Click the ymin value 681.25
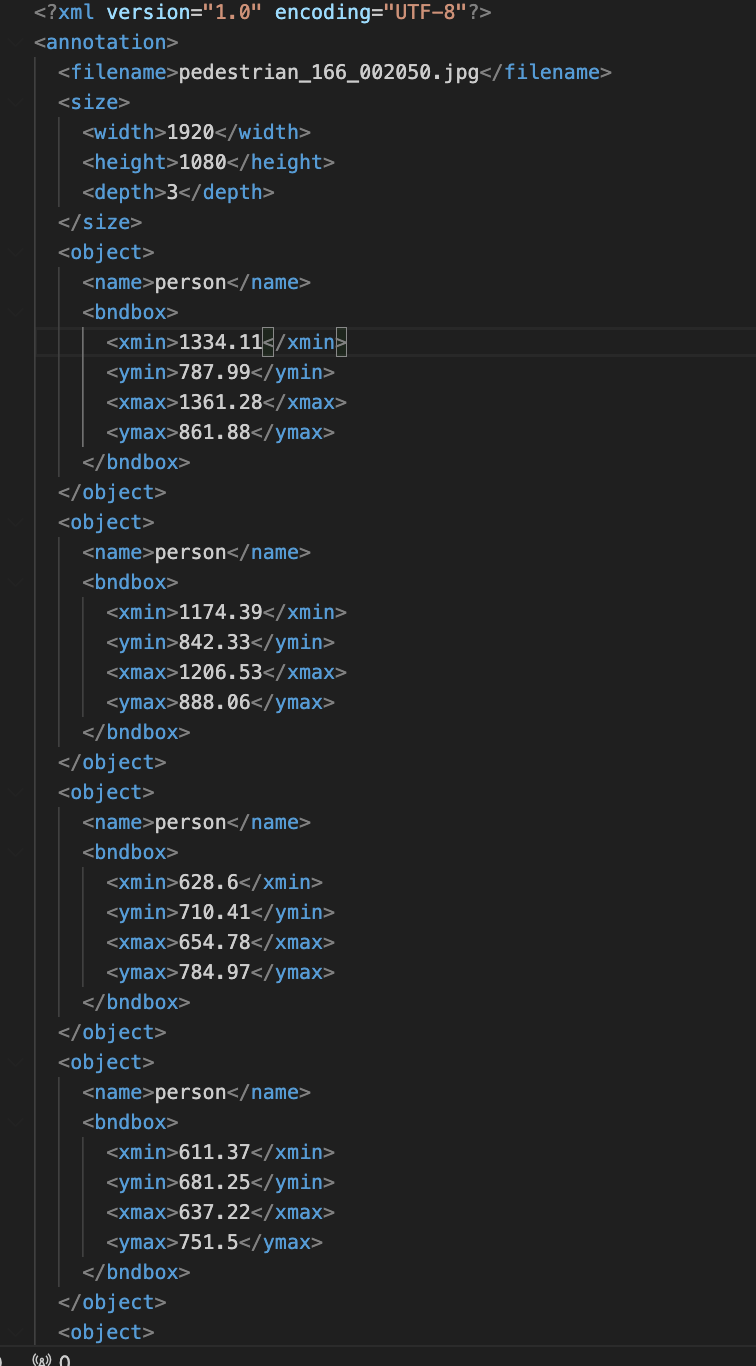The image size is (756, 1366). (214, 1182)
